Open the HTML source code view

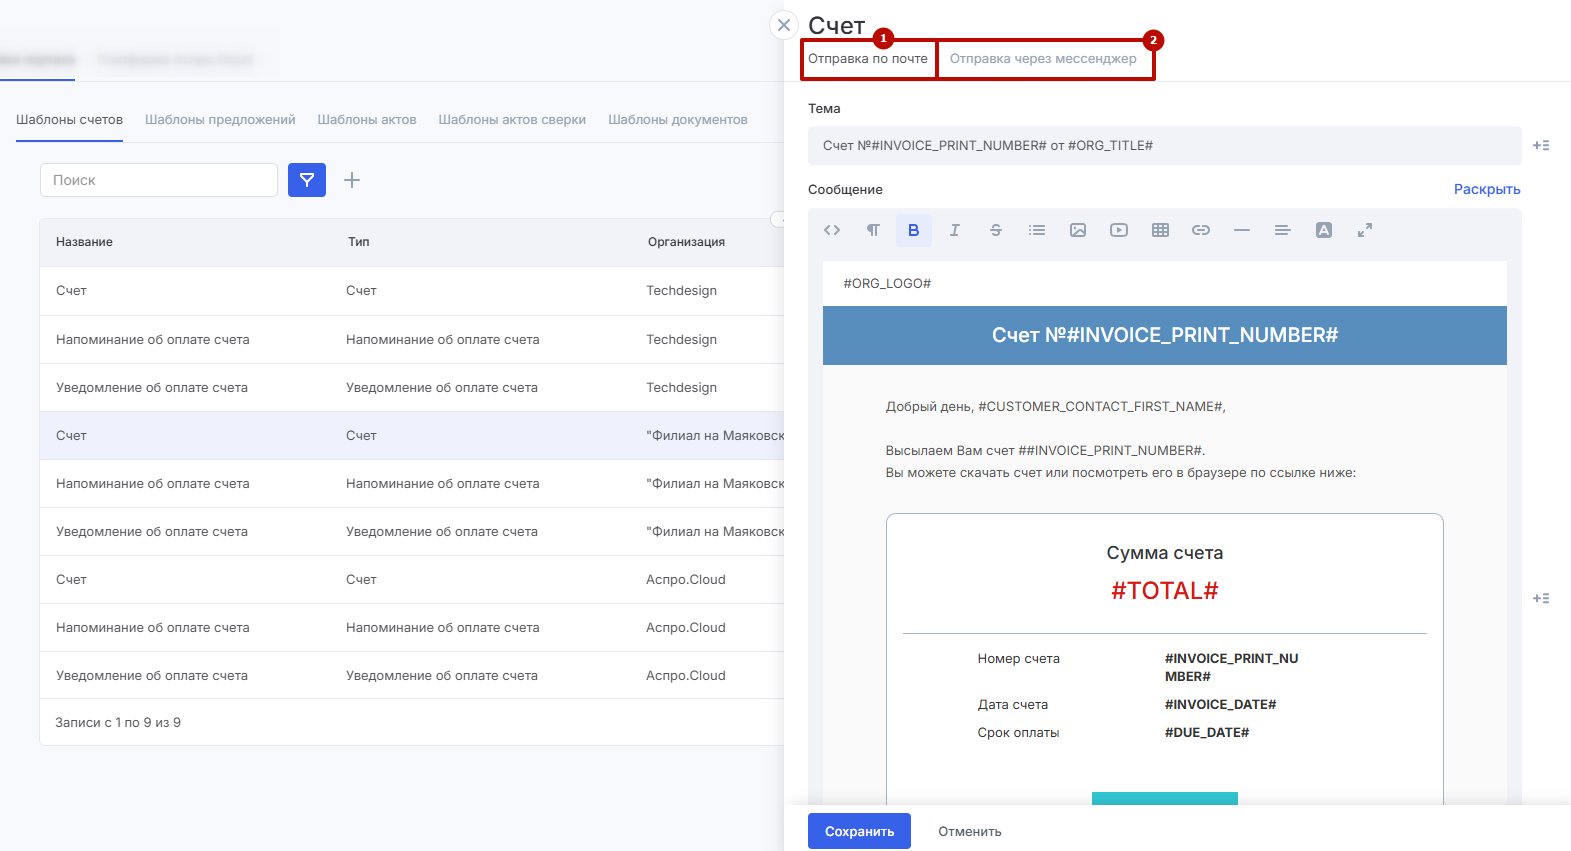(x=831, y=230)
